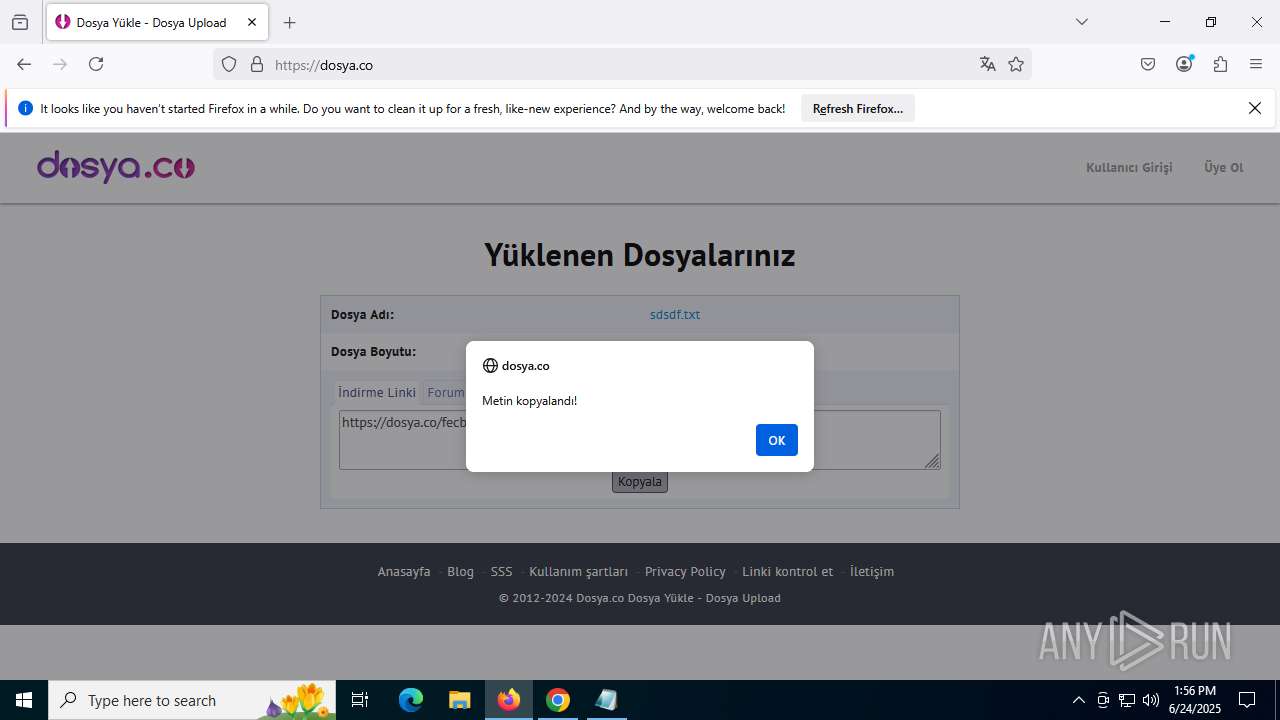Open the SSS footer link

[x=501, y=571]
